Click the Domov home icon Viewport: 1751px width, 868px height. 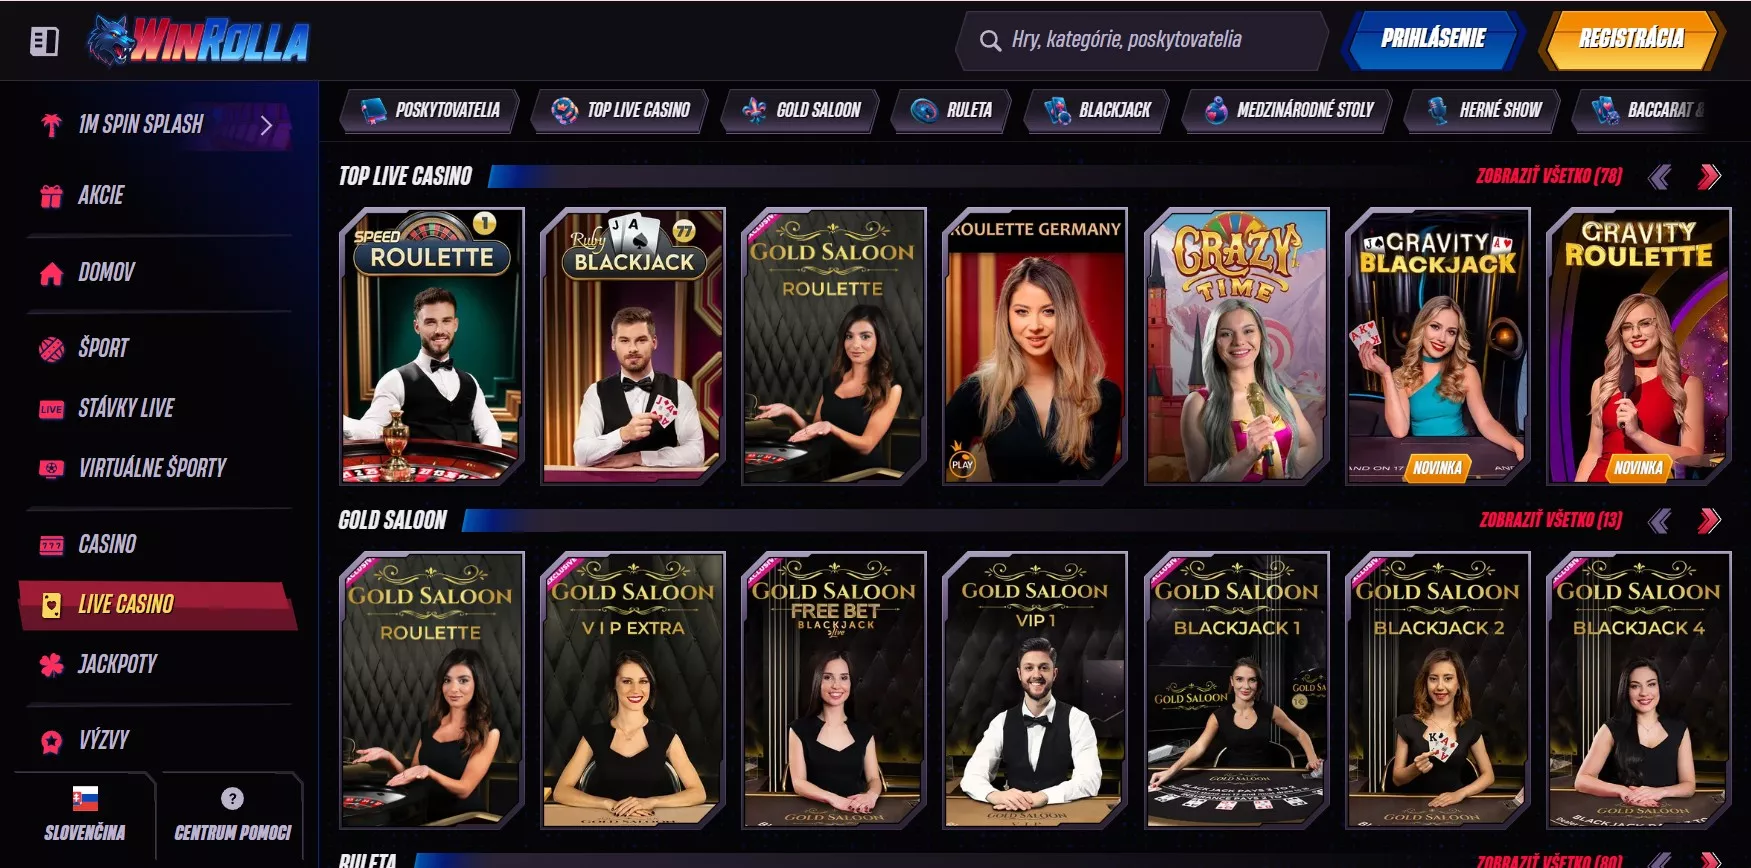(x=51, y=273)
